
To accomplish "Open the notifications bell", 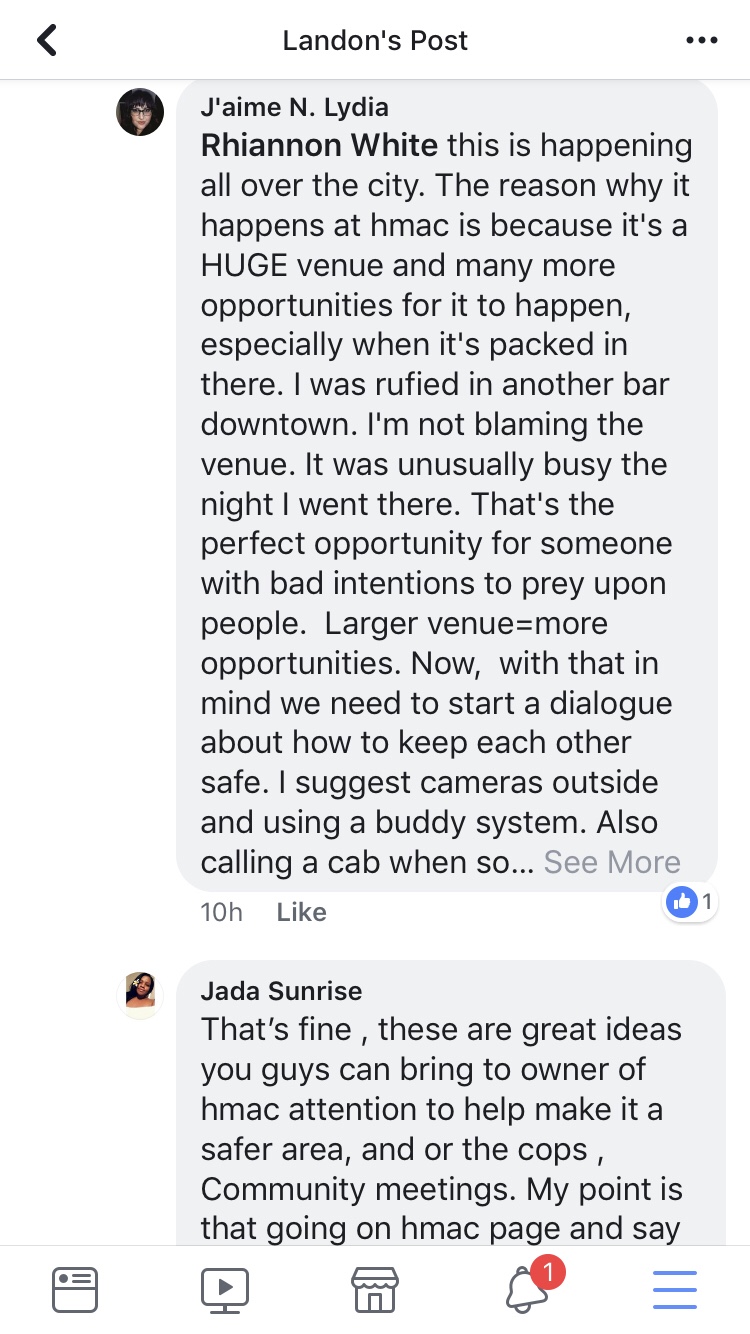I will click(x=527, y=1290).
